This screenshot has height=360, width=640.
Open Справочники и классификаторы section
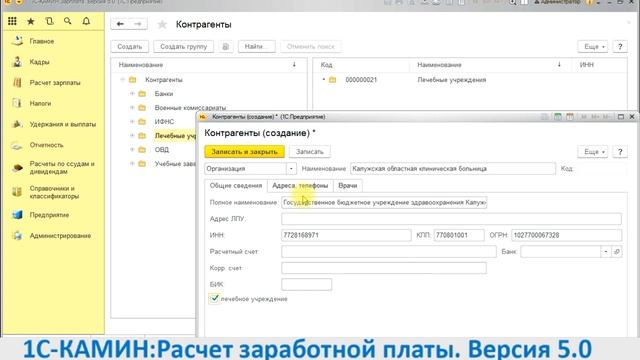pos(54,192)
